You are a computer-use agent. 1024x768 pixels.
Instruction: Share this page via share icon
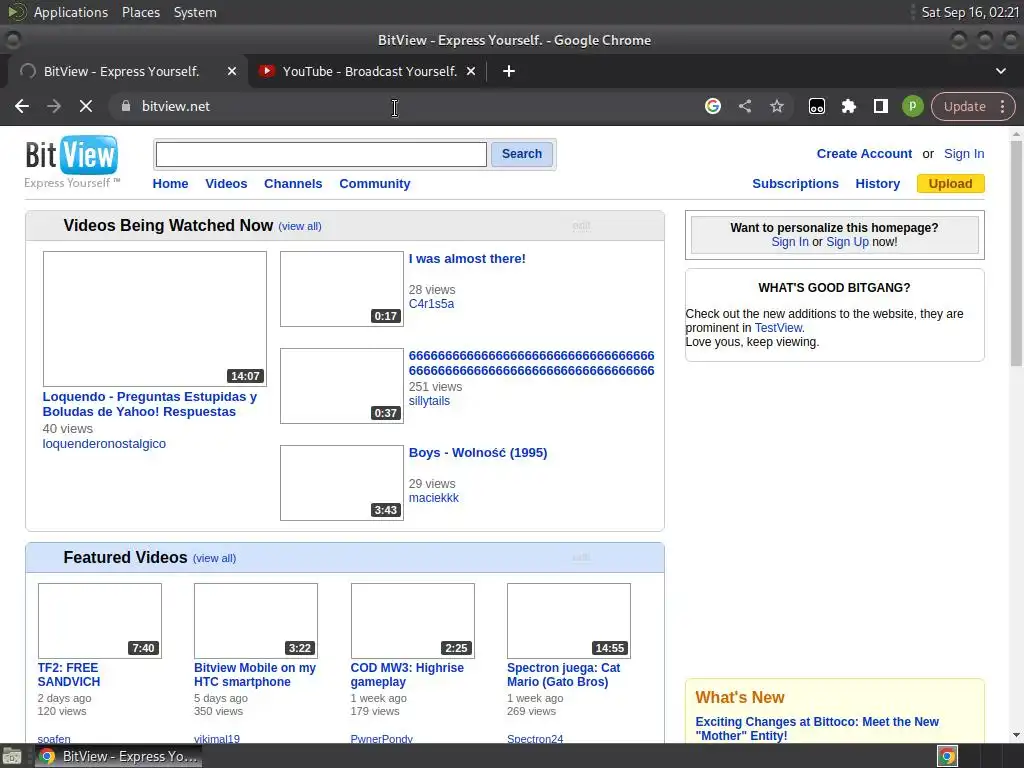tap(745, 106)
